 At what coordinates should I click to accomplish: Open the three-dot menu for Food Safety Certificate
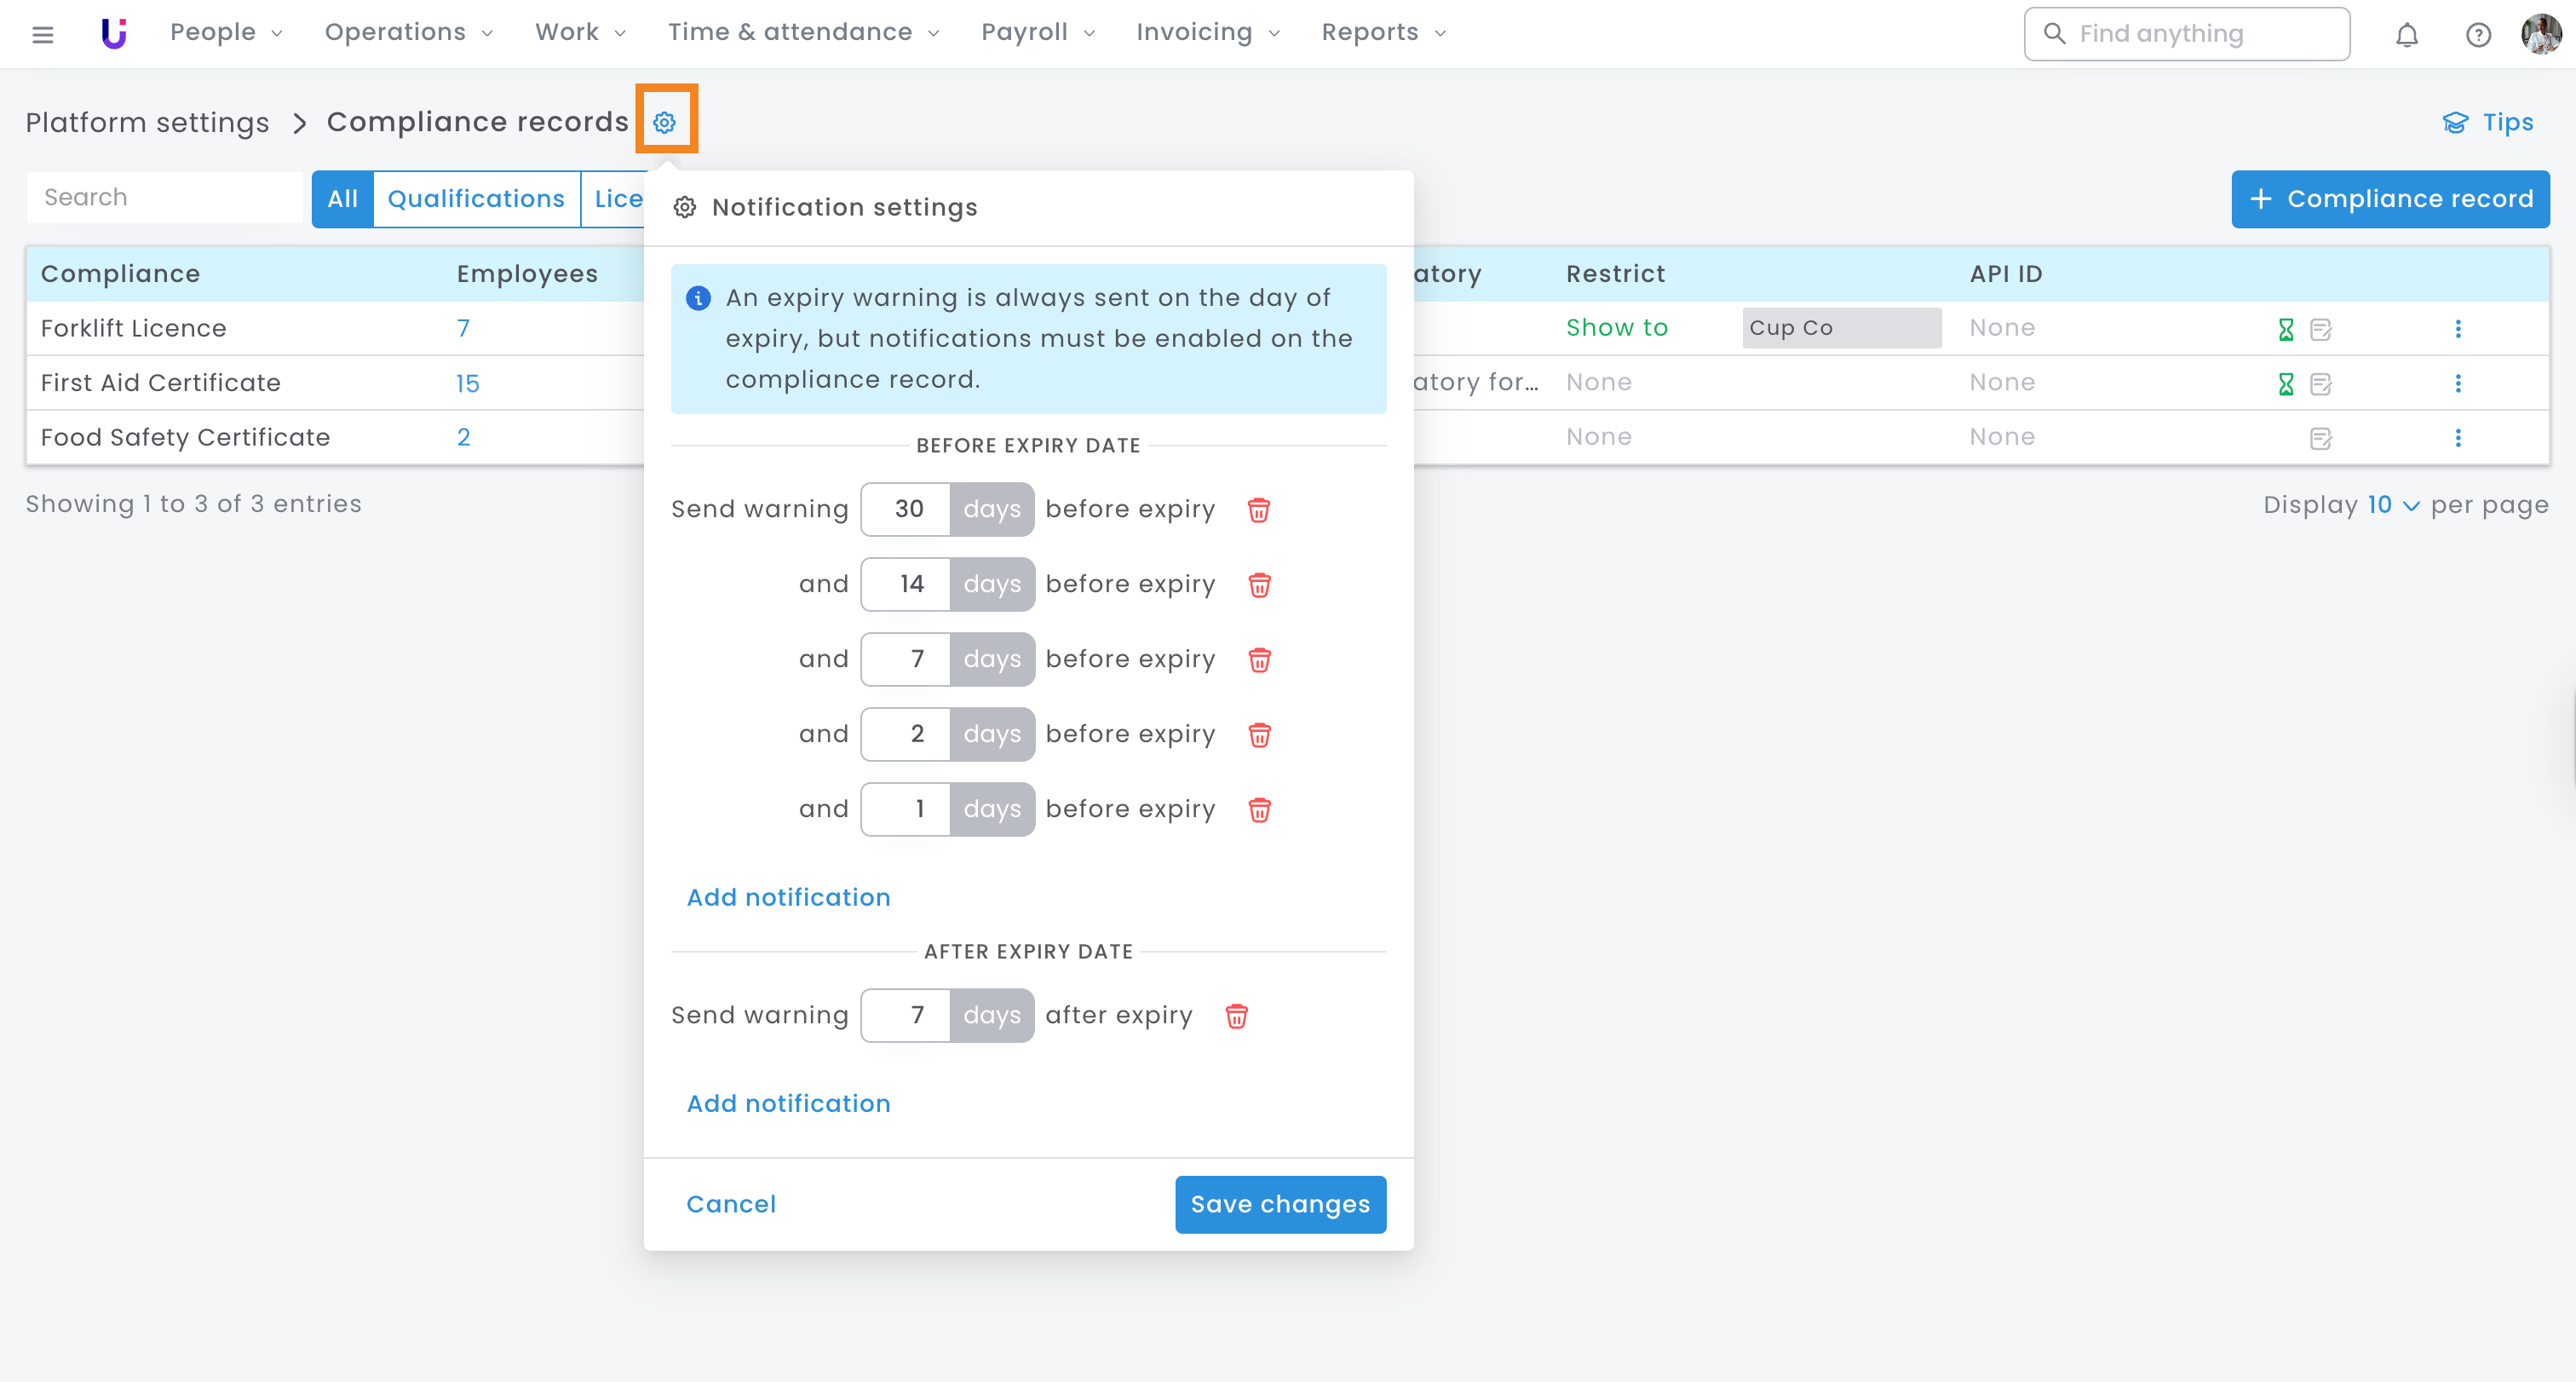(x=2457, y=438)
